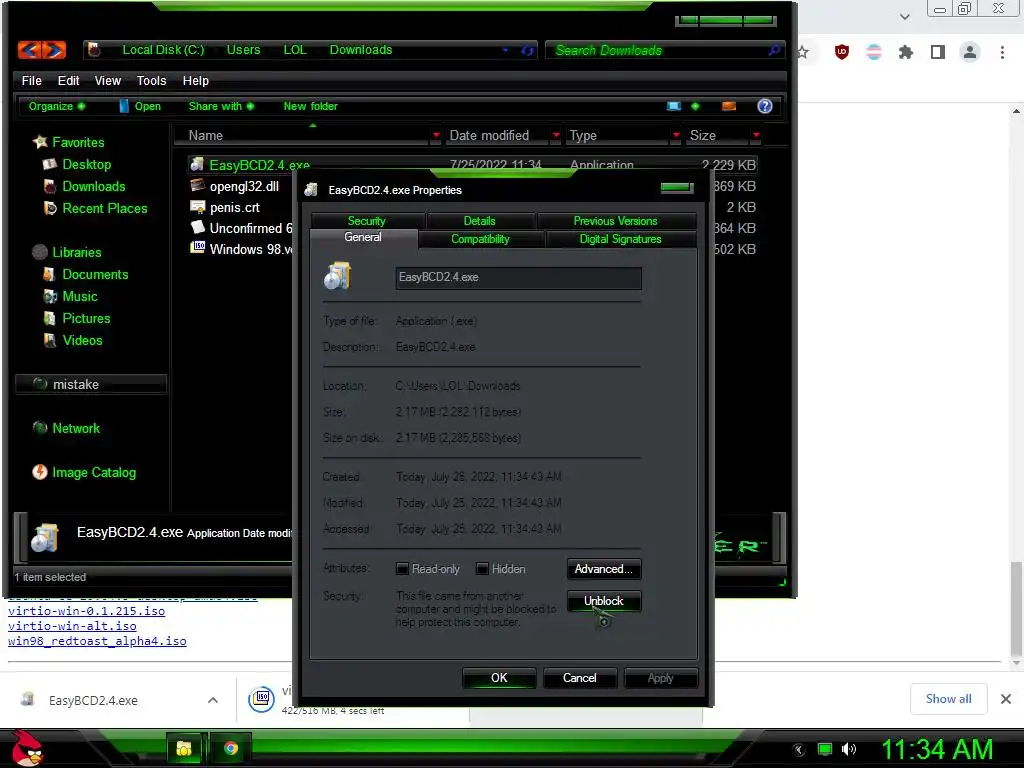This screenshot has height=768, width=1024.
Task: Open the Date modified column dropdown
Action: pos(556,135)
